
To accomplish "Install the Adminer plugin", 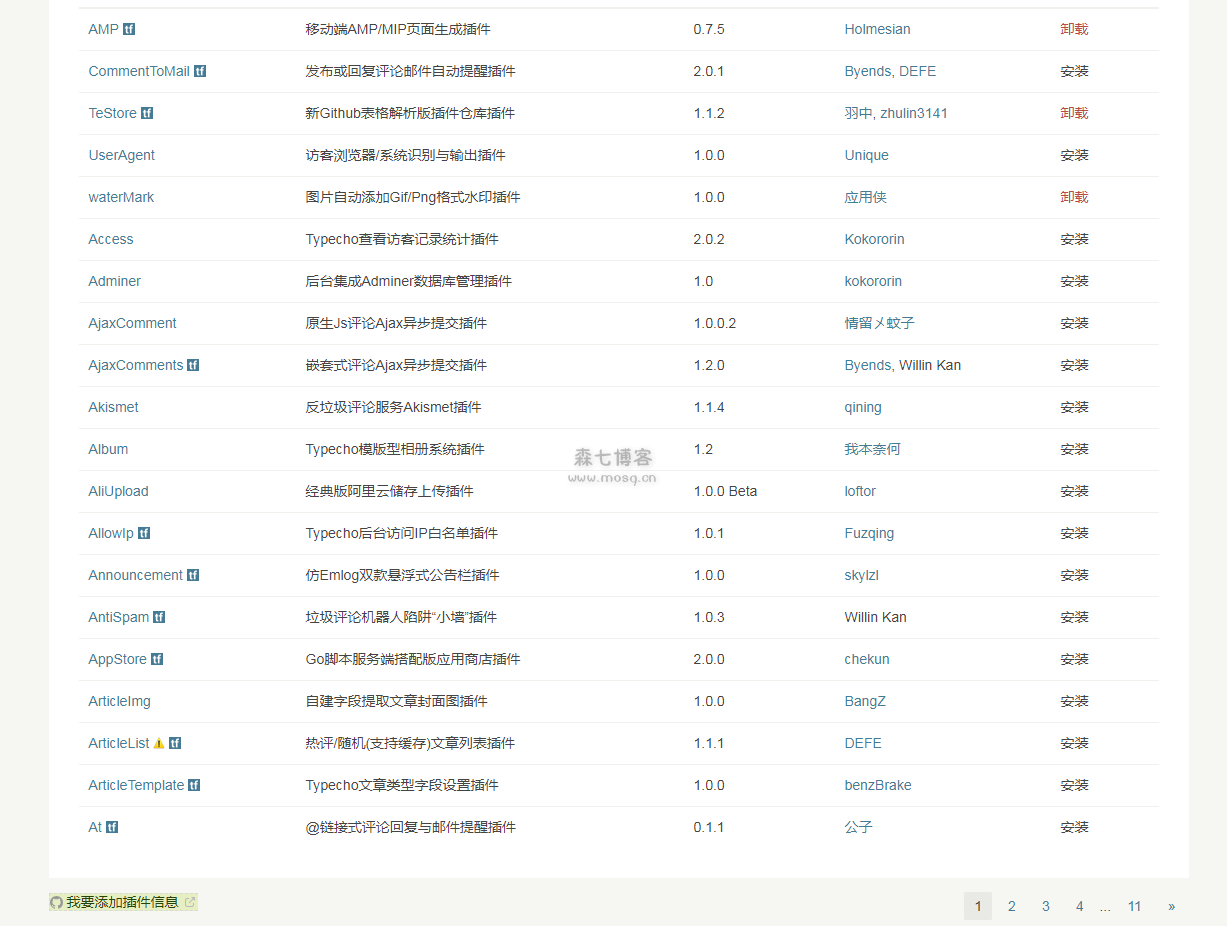I will [x=1074, y=281].
